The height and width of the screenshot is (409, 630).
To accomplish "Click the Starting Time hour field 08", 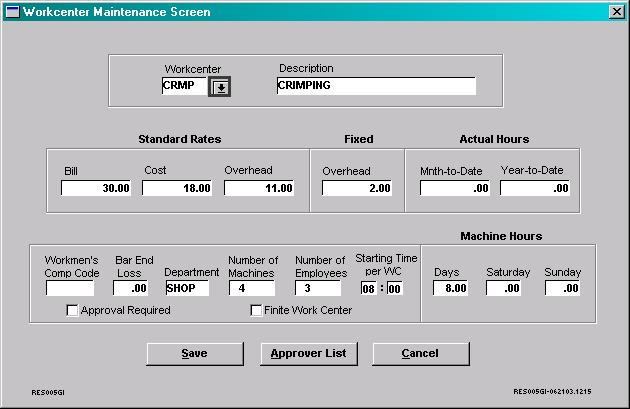I will click(369, 288).
